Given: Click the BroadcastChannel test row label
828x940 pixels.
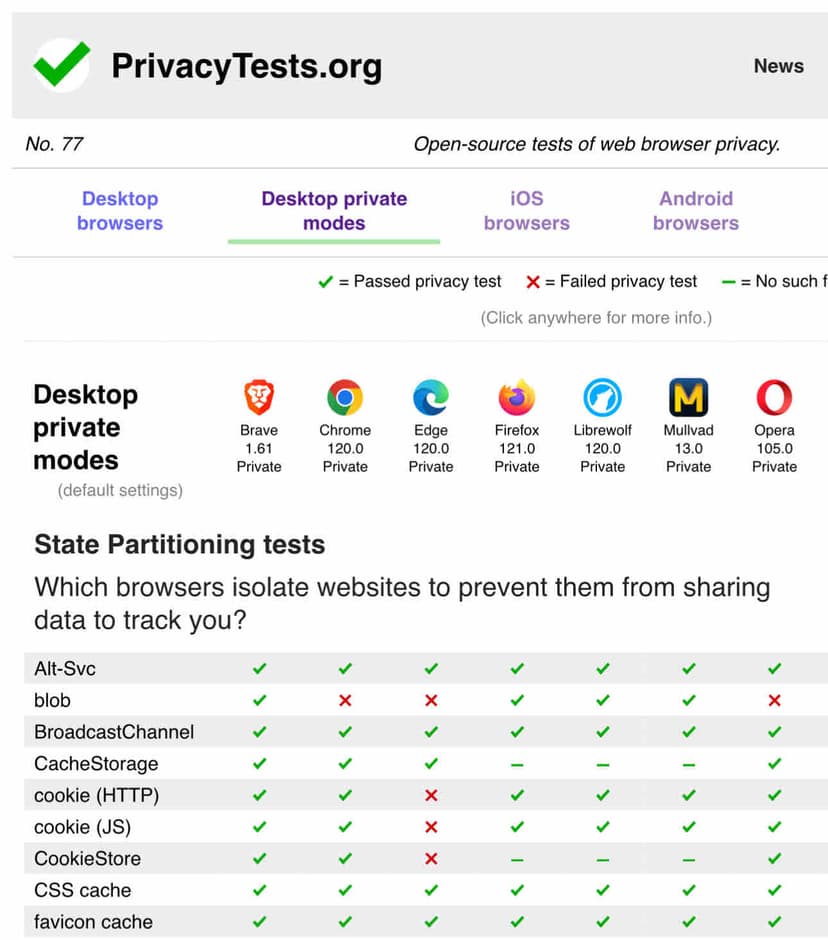Looking at the screenshot, I should 114,732.
